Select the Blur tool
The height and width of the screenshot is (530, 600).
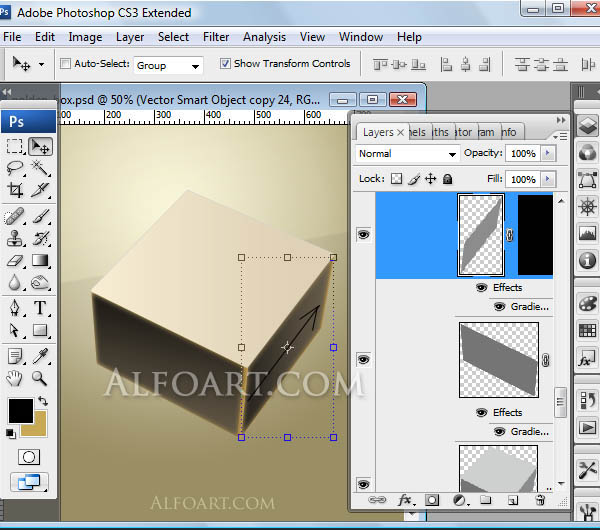15,283
